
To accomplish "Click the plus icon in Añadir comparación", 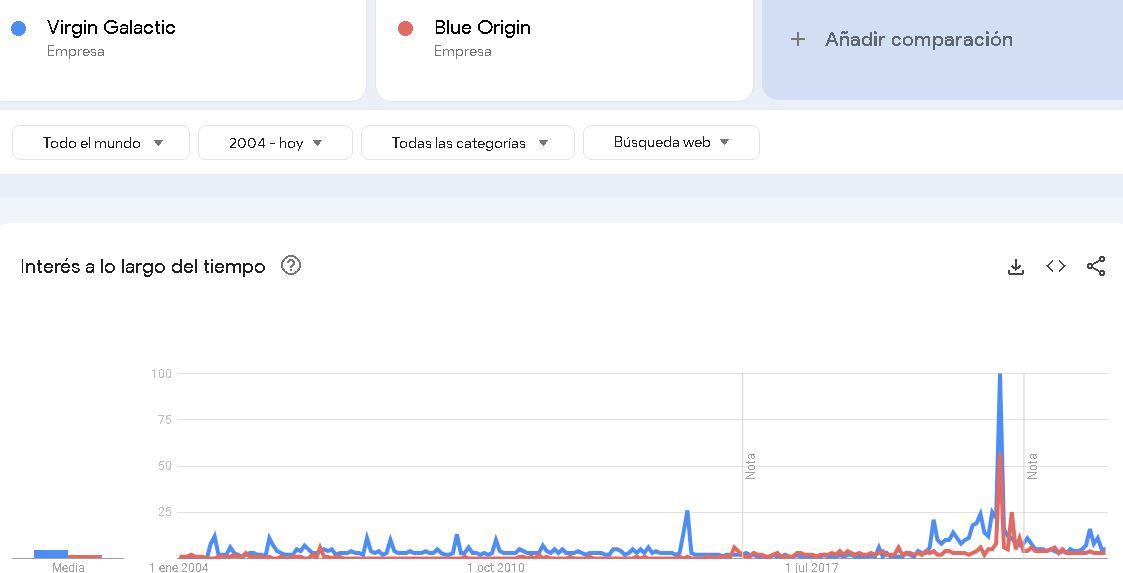I will pyautogui.click(x=797, y=39).
